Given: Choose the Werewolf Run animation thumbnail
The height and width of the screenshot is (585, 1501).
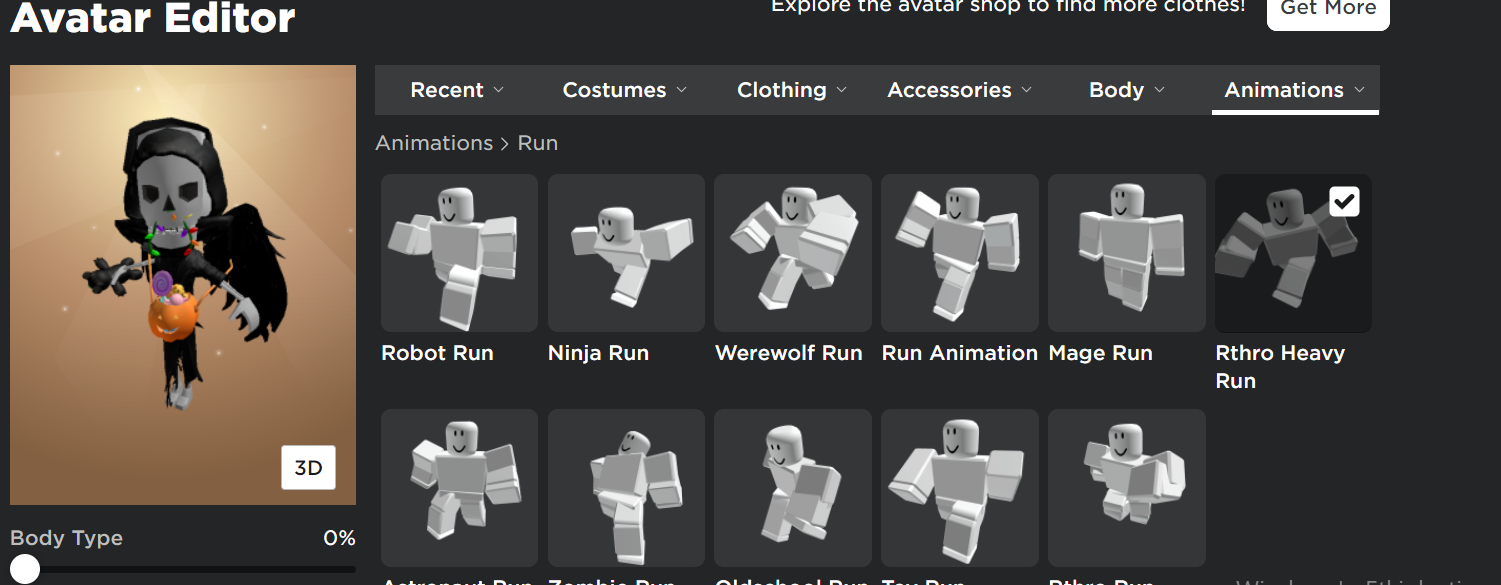Looking at the screenshot, I should click(x=793, y=253).
